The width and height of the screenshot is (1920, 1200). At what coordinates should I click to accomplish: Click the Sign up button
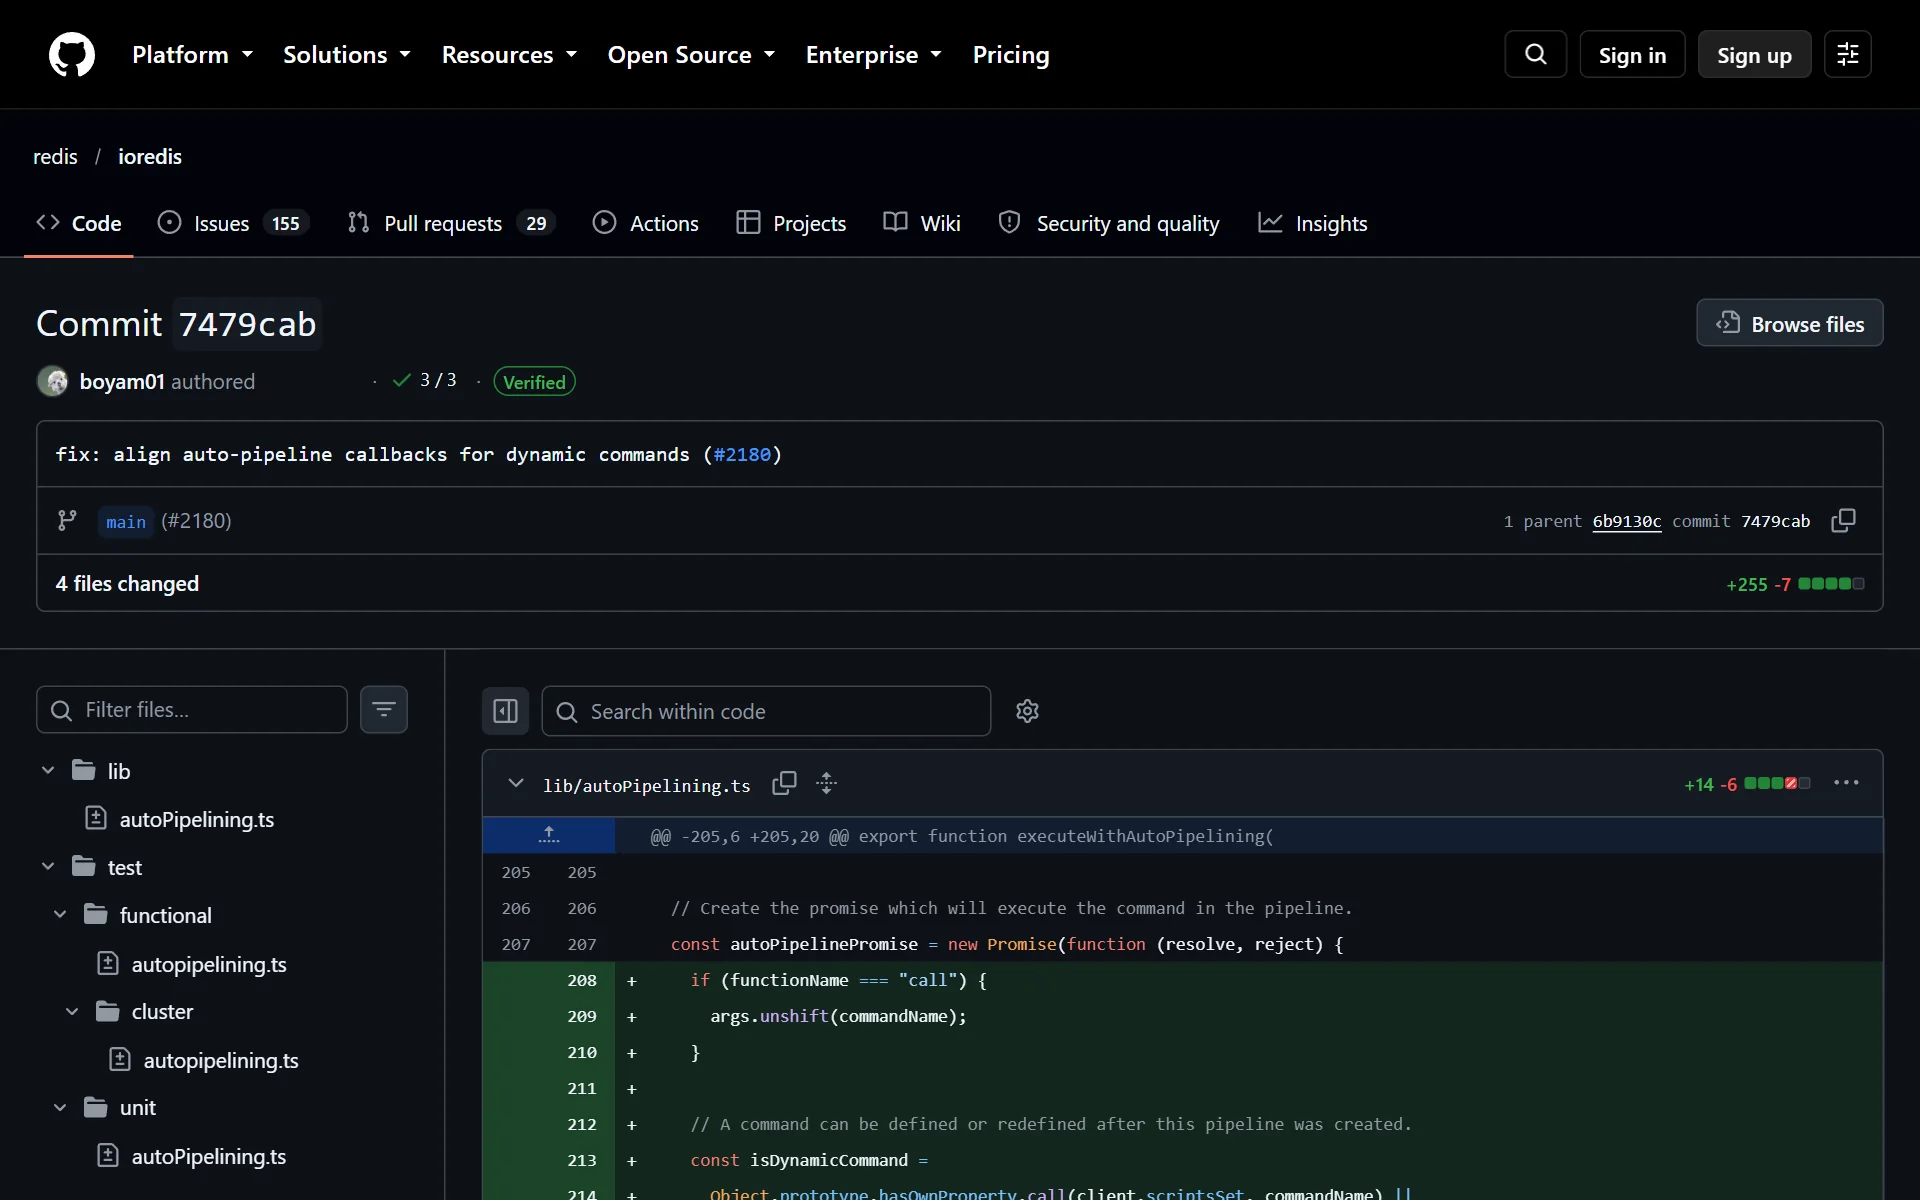coord(1754,55)
